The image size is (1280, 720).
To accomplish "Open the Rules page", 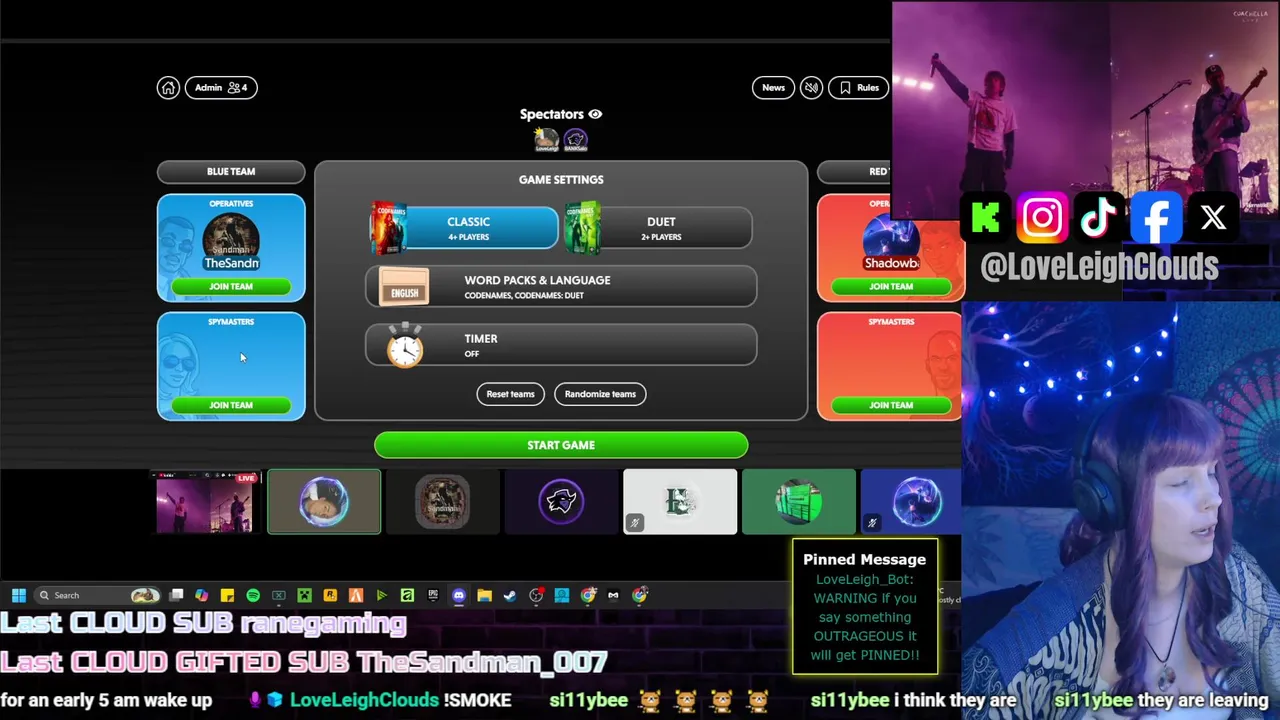I will (859, 88).
